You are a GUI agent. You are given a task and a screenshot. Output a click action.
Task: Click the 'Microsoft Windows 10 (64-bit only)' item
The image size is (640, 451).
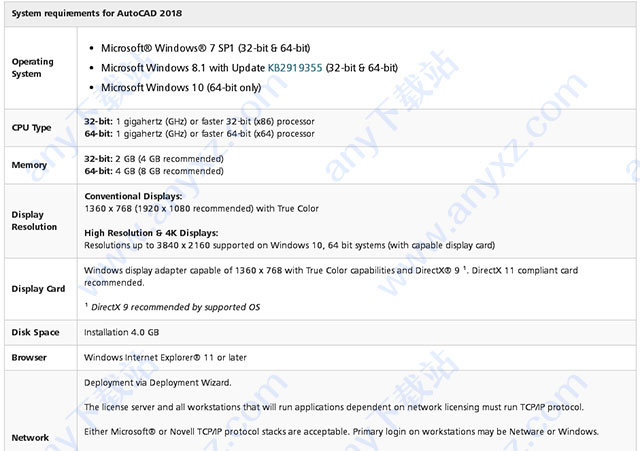181,87
